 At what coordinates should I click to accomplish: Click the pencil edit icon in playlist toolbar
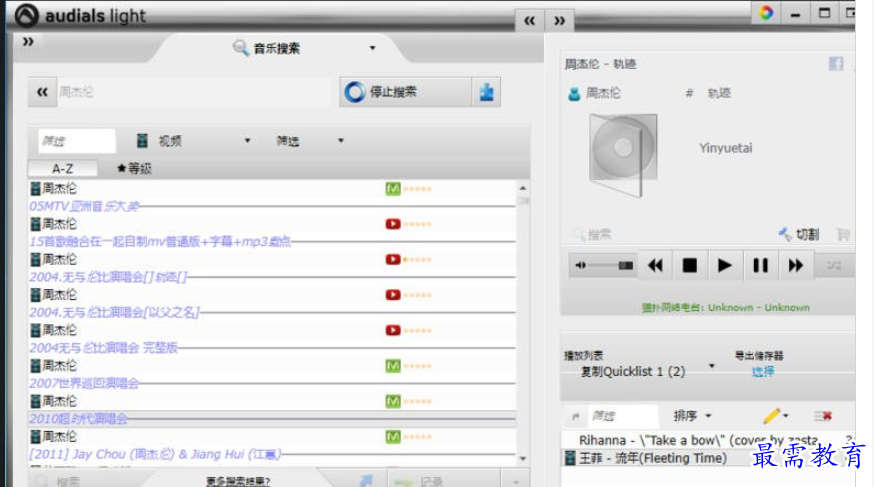click(x=772, y=416)
